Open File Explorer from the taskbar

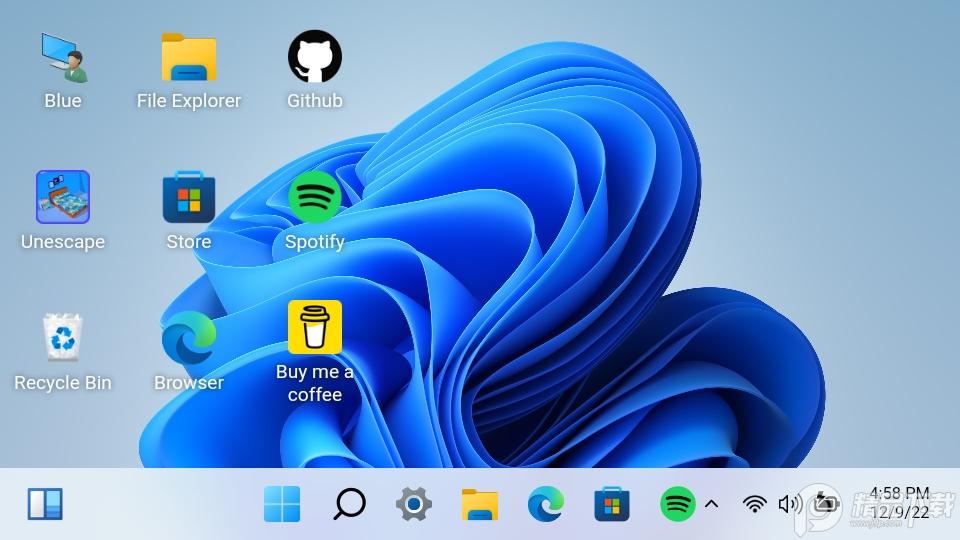(480, 504)
